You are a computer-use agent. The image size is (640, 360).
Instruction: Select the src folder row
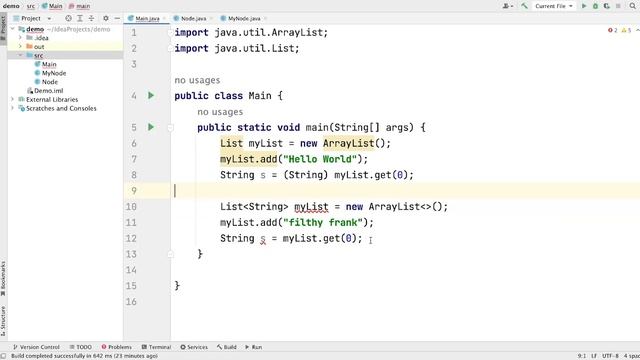(65, 55)
